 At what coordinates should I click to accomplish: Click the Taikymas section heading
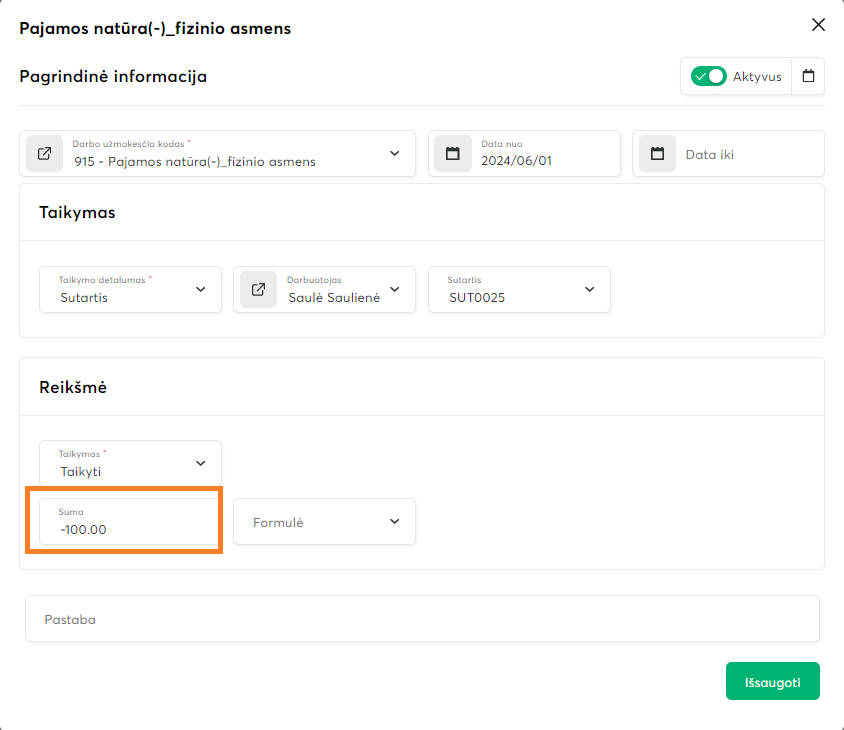coord(77,213)
